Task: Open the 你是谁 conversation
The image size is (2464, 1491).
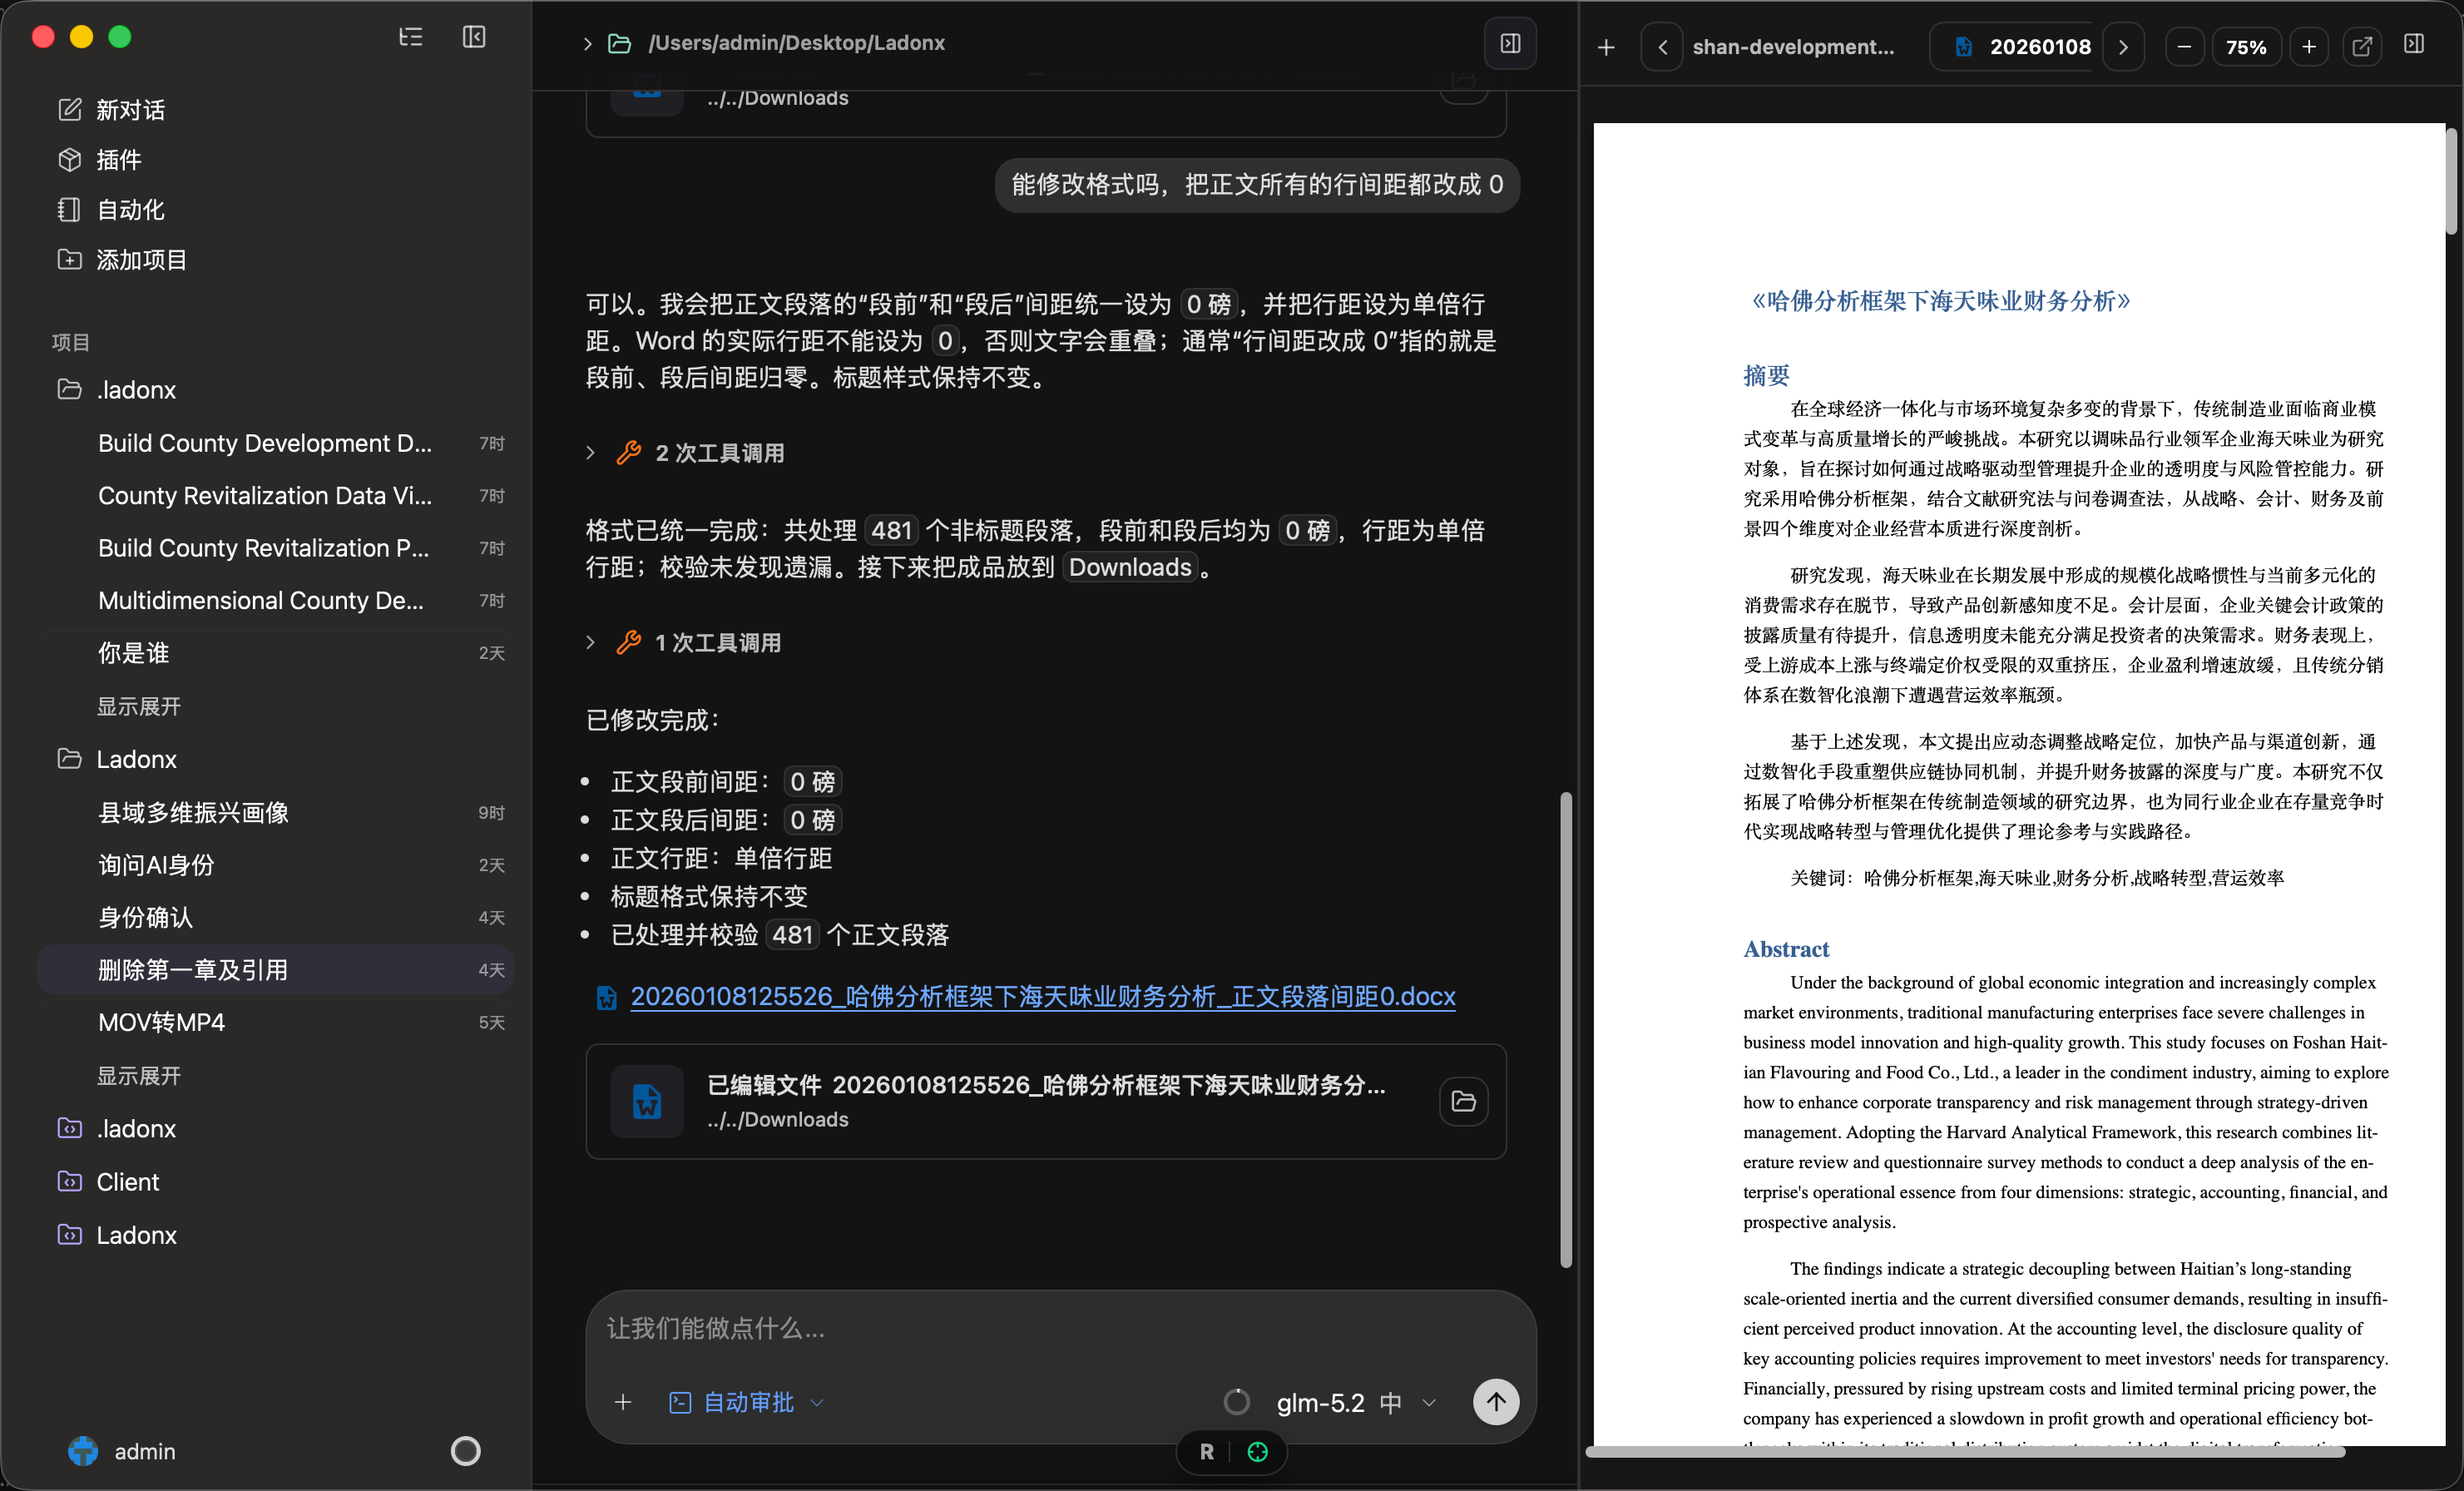Action: click(x=276, y=653)
